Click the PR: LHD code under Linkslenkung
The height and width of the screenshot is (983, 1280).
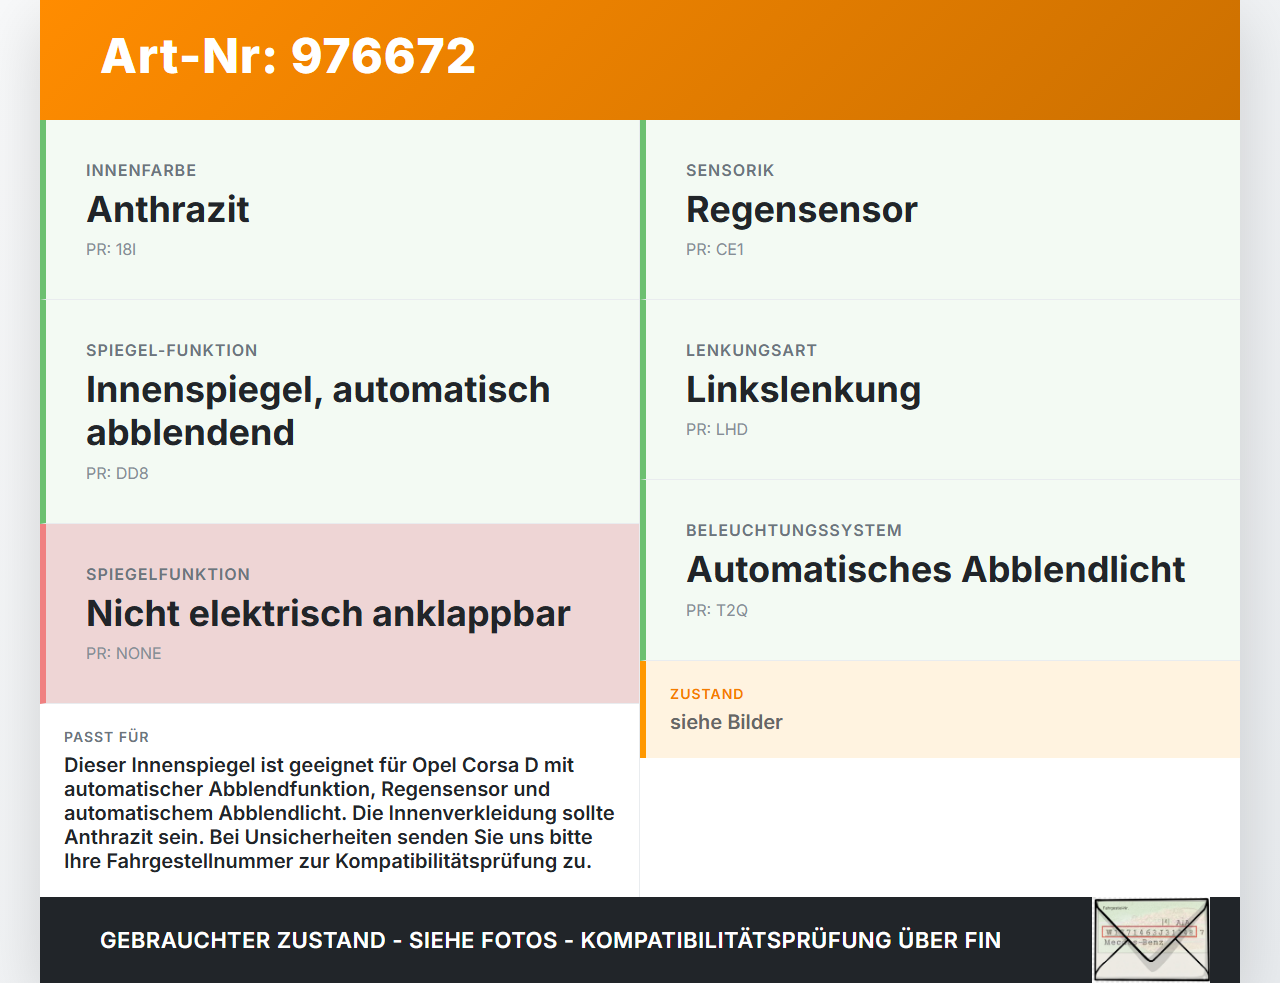[716, 428]
